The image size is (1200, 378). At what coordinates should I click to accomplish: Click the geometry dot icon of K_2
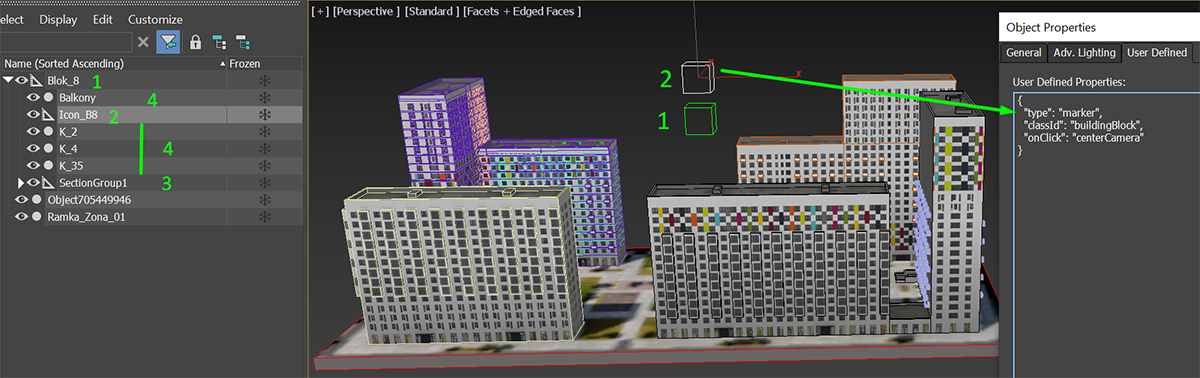tap(48, 132)
